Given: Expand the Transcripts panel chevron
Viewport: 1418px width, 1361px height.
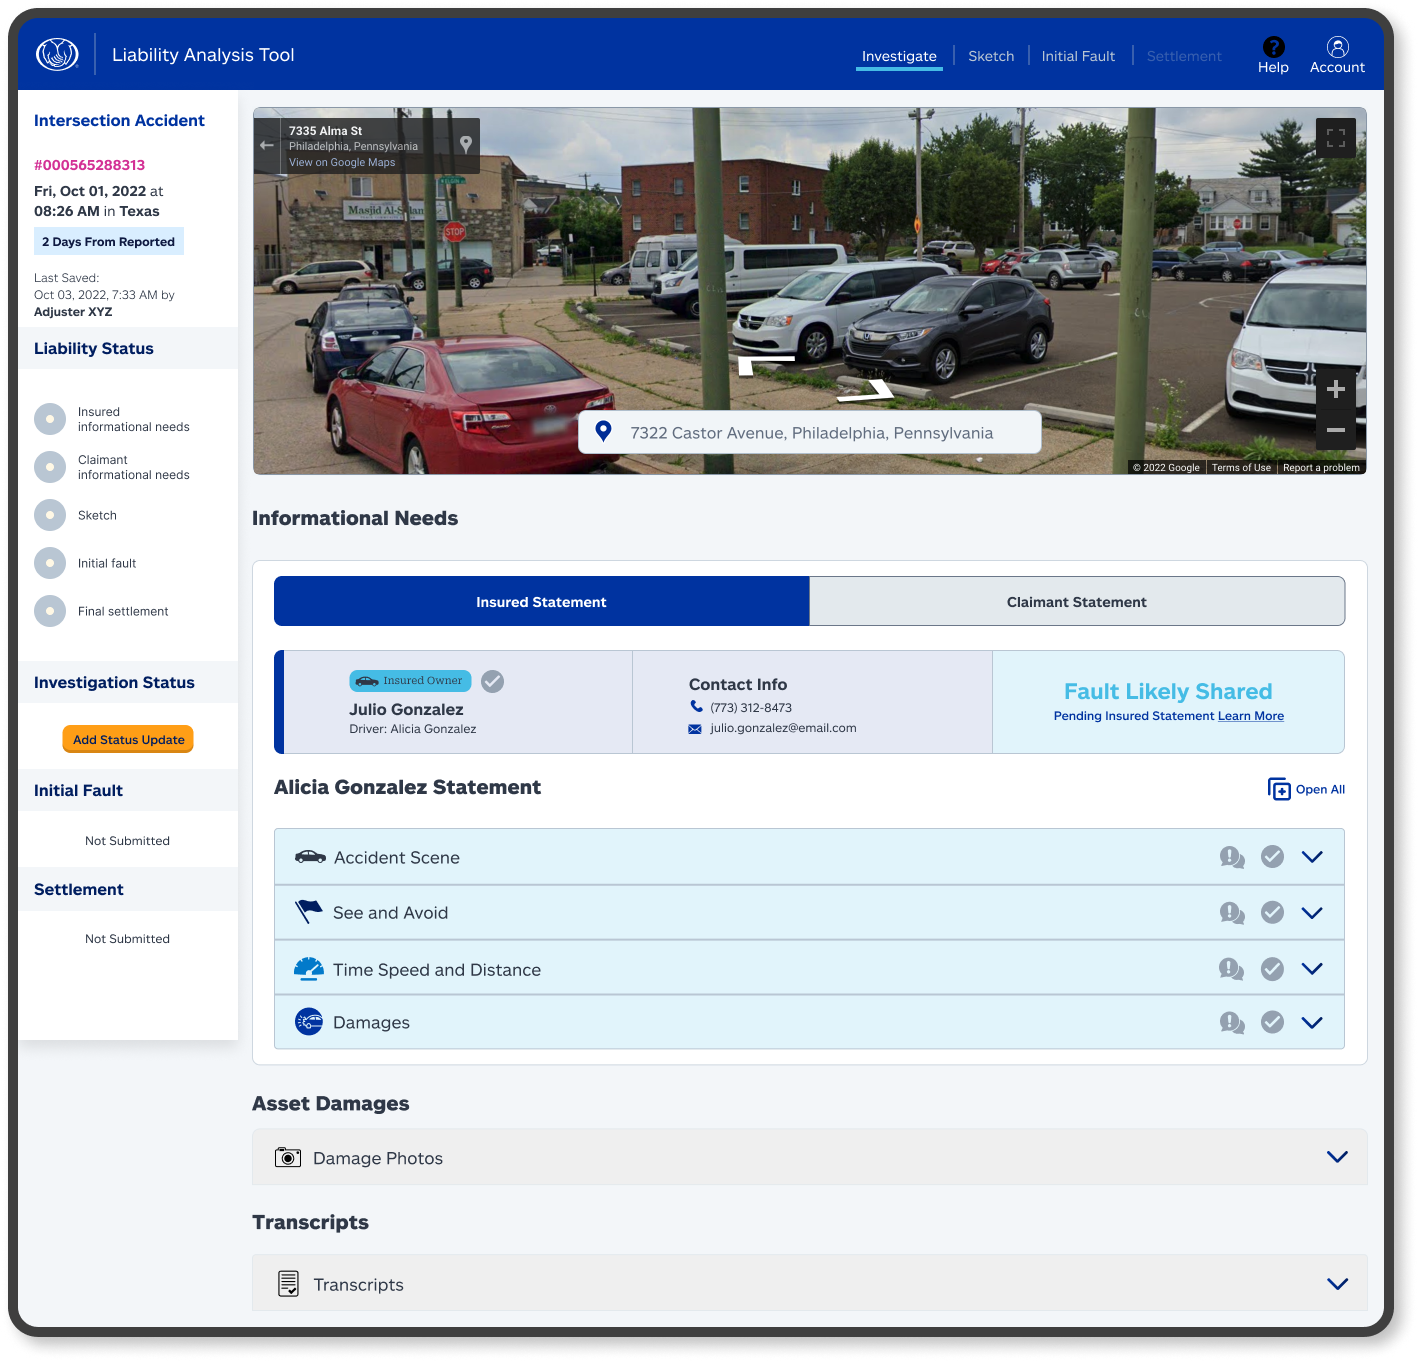Looking at the screenshot, I should pyautogui.click(x=1337, y=1284).
